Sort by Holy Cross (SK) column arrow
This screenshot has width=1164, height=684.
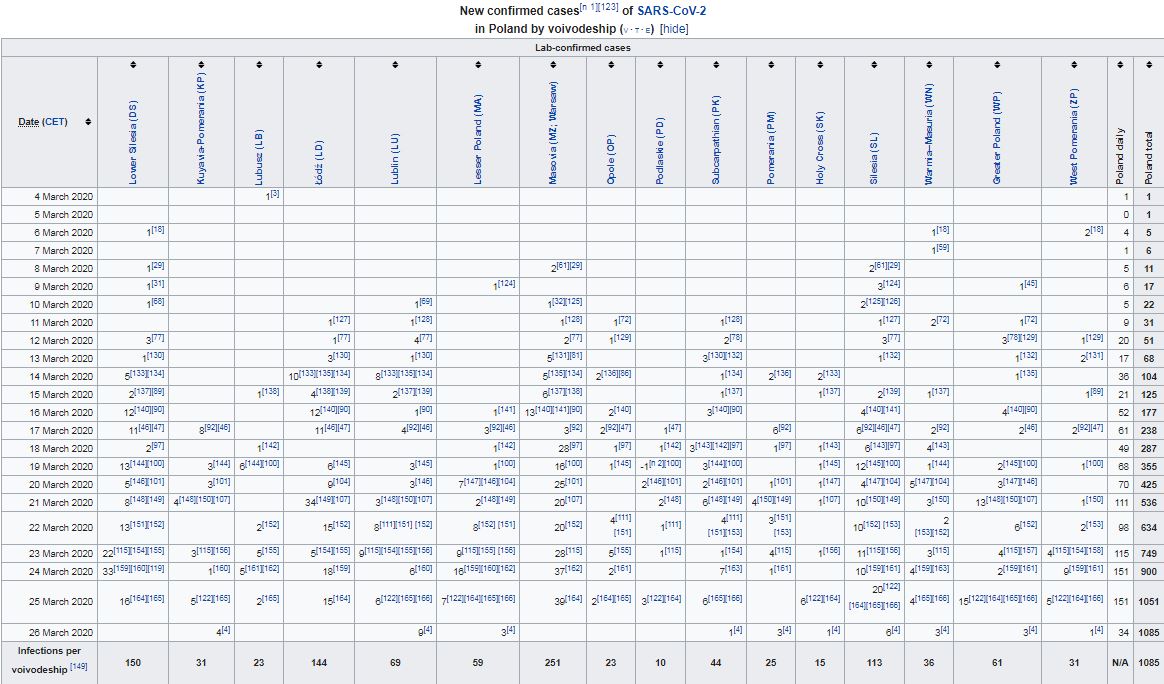click(x=820, y=65)
